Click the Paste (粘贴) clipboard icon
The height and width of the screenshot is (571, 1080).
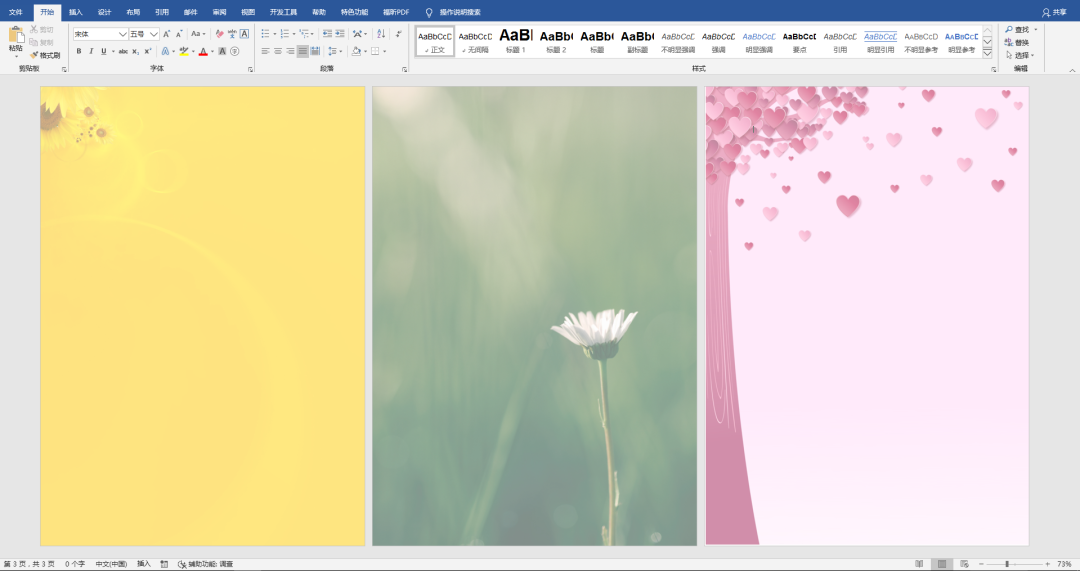tap(16, 36)
